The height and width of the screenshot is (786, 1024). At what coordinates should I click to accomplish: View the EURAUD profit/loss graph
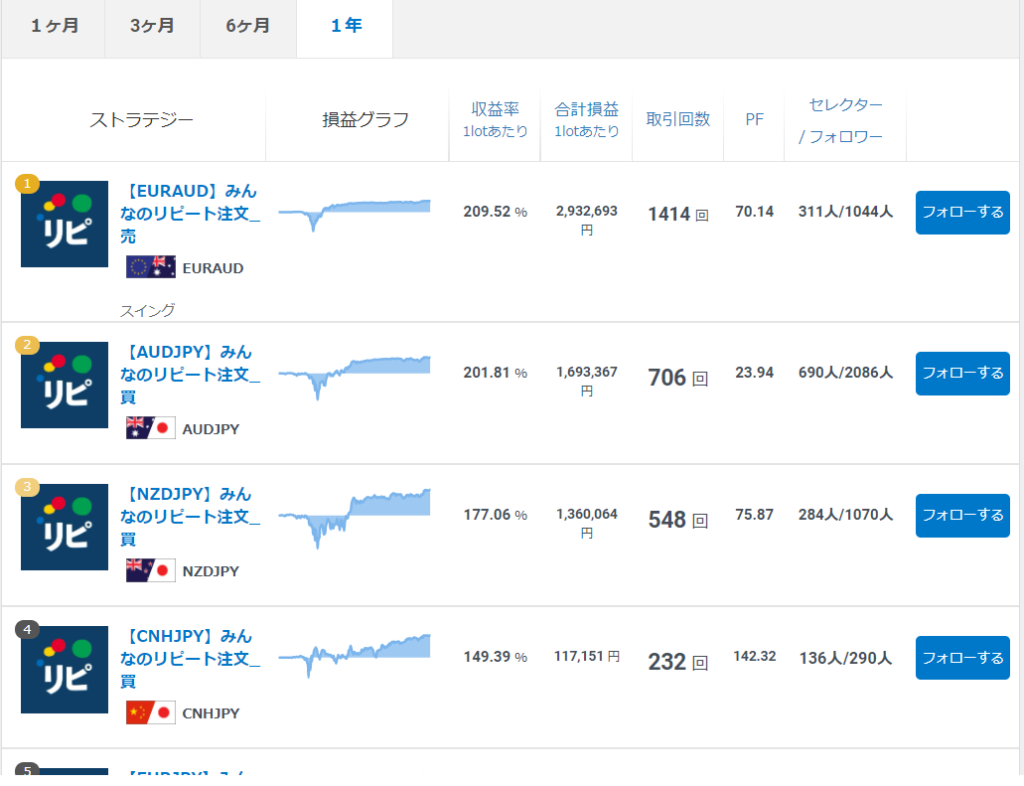355,215
